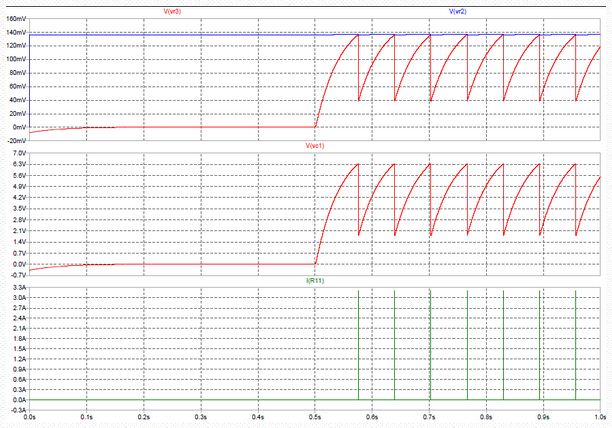612x428 pixels.
Task: Click the first green current spike in I(R11) pane
Action: pyautogui.click(x=358, y=345)
